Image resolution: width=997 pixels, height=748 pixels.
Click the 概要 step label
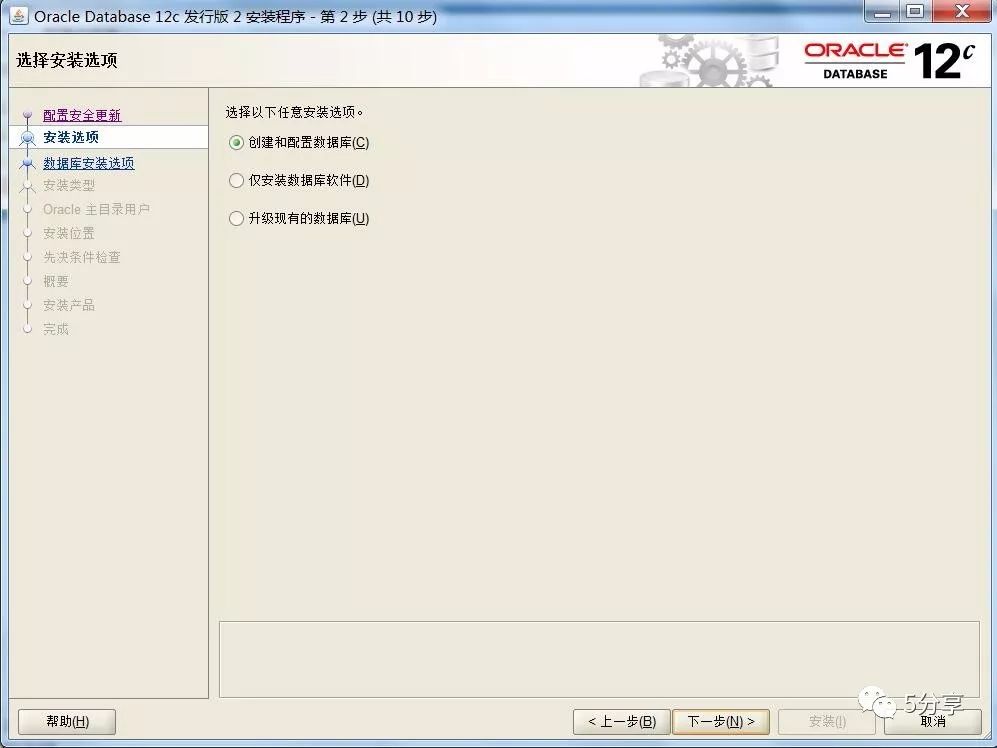[x=56, y=281]
